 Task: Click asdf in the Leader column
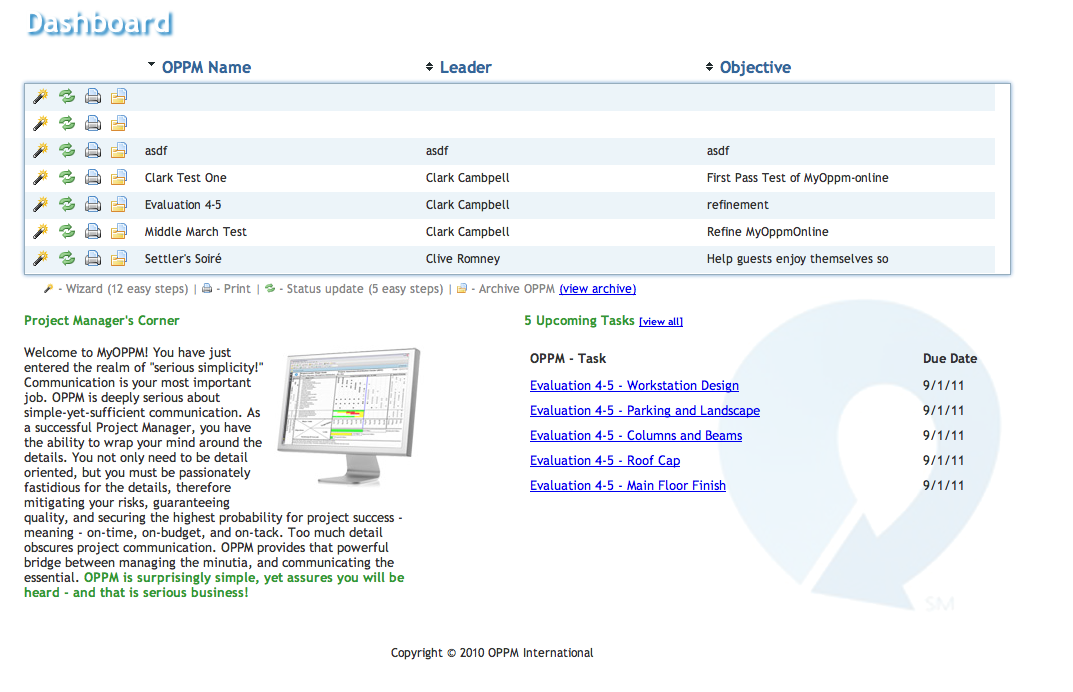coord(437,151)
